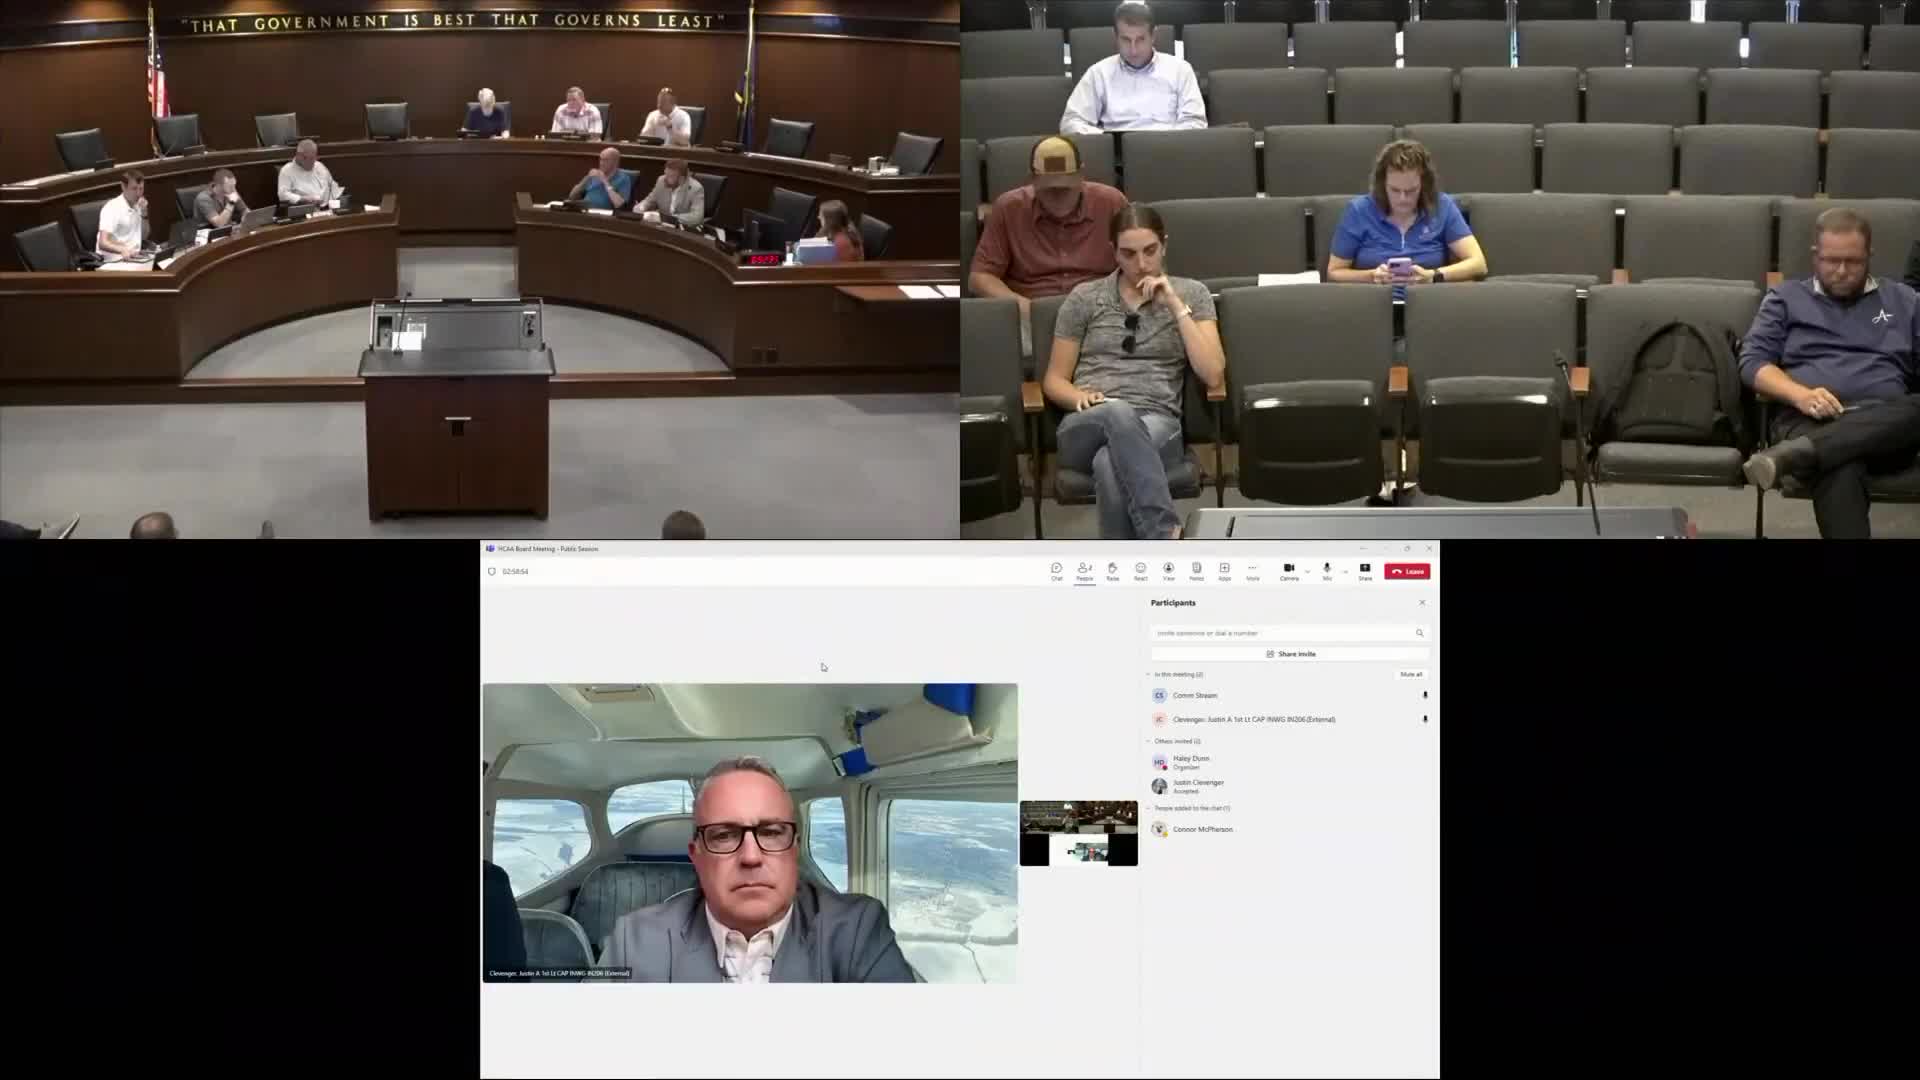Screen dimensions: 1920x1080
Task: Open the React emoji menu
Action: (x=1140, y=569)
